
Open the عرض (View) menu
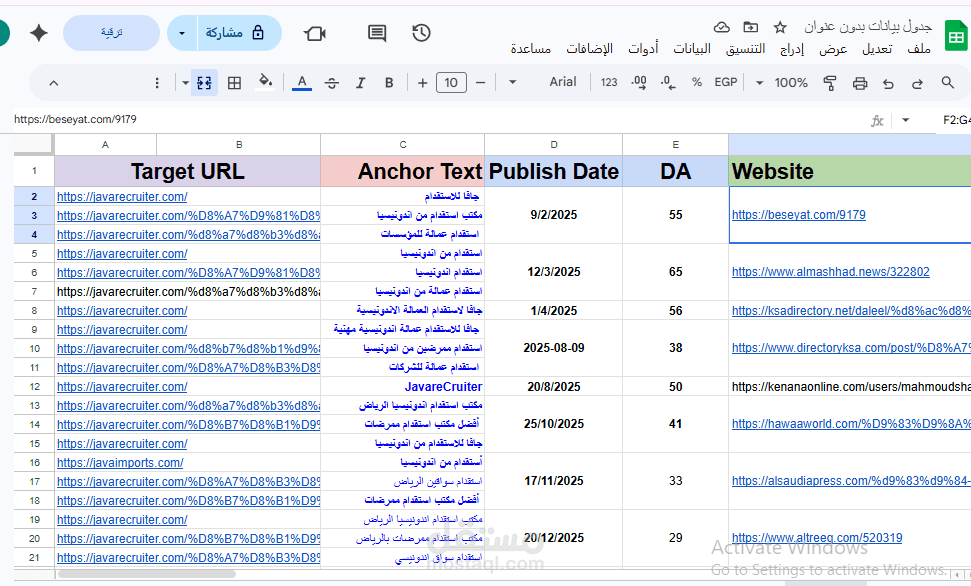(833, 48)
